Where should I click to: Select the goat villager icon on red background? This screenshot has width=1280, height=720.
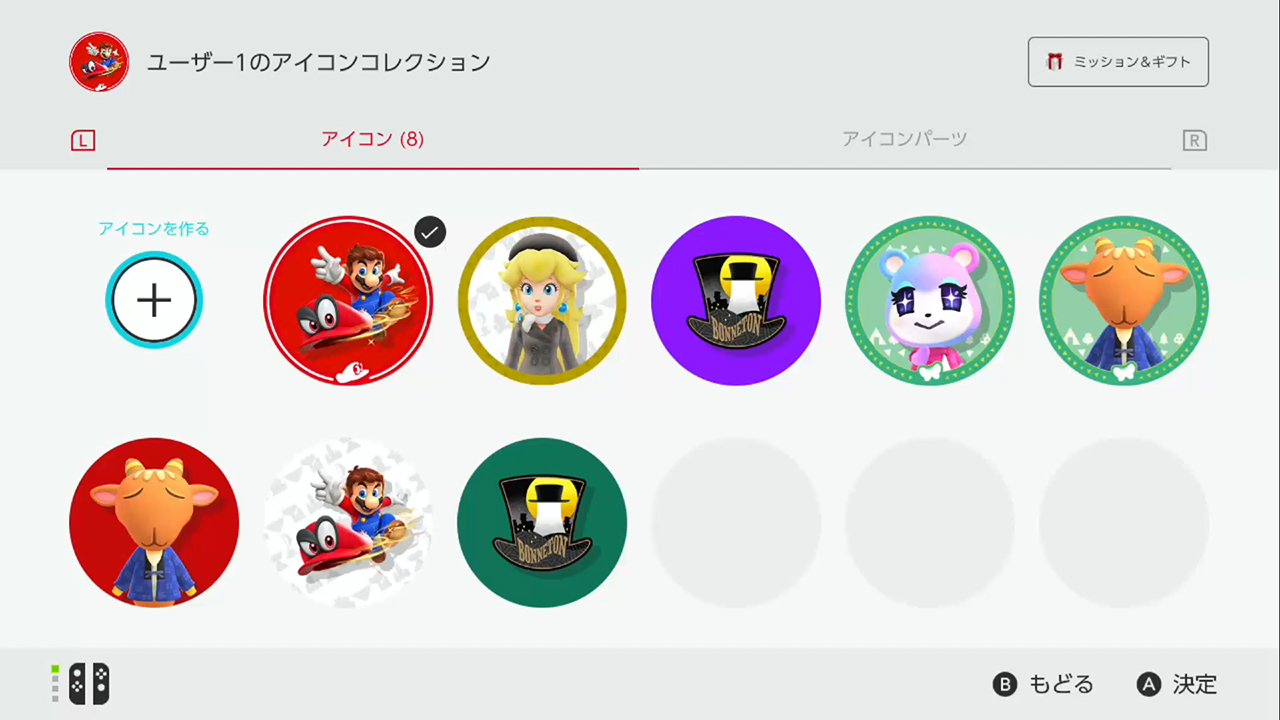[x=154, y=523]
